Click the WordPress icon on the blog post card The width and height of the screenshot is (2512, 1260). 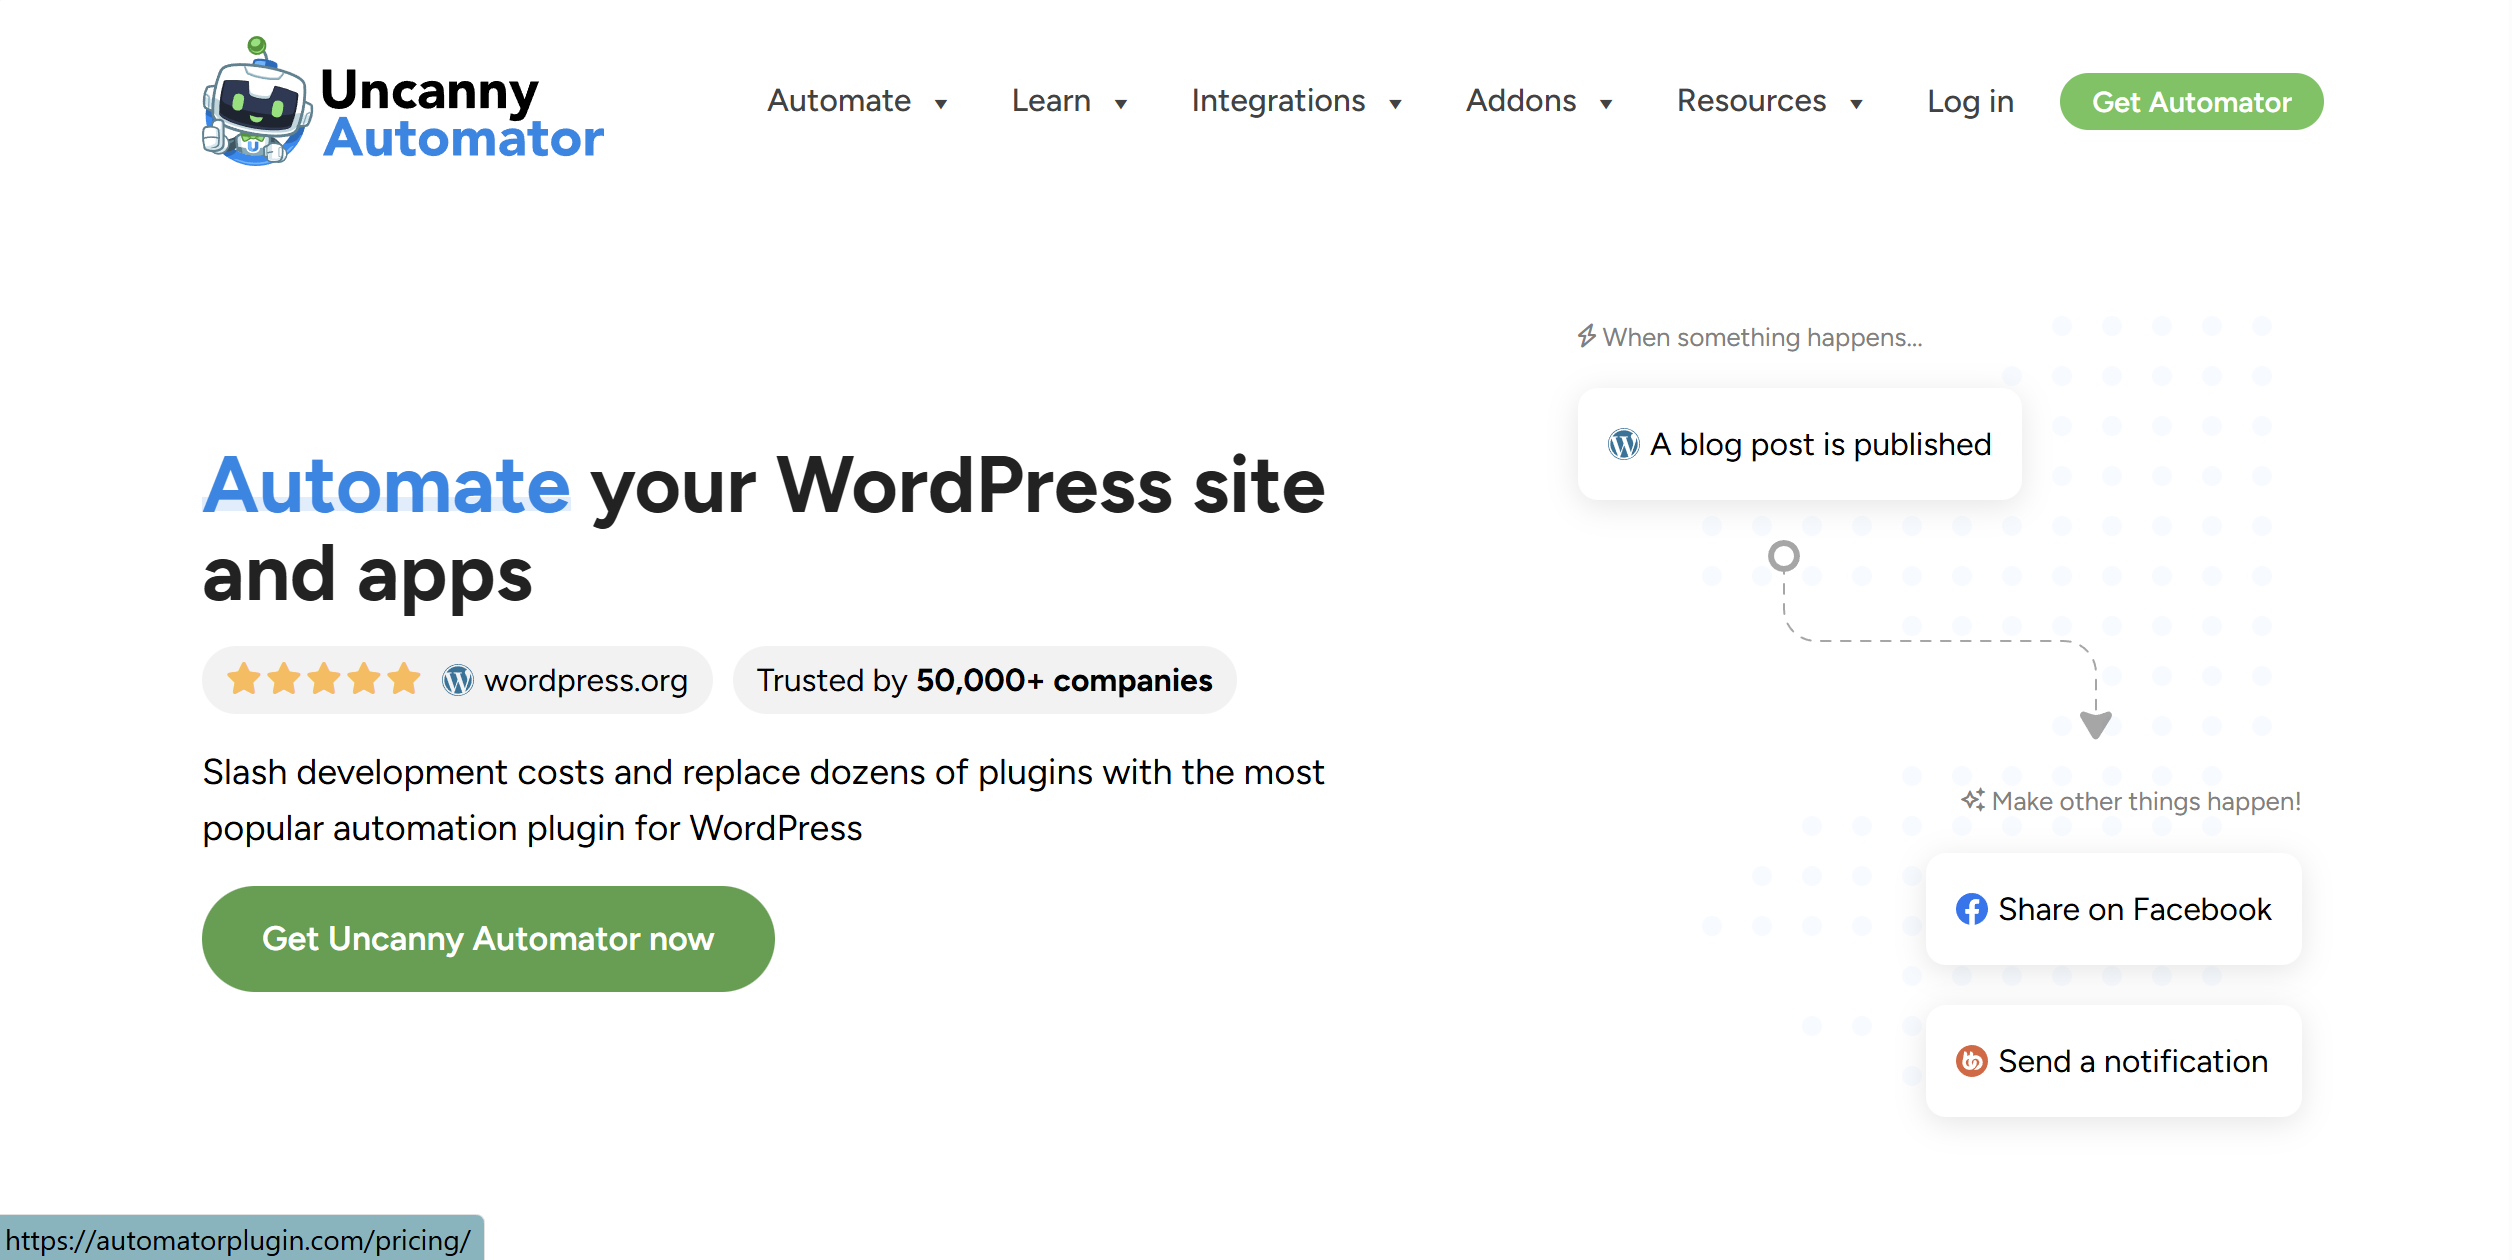point(1623,444)
